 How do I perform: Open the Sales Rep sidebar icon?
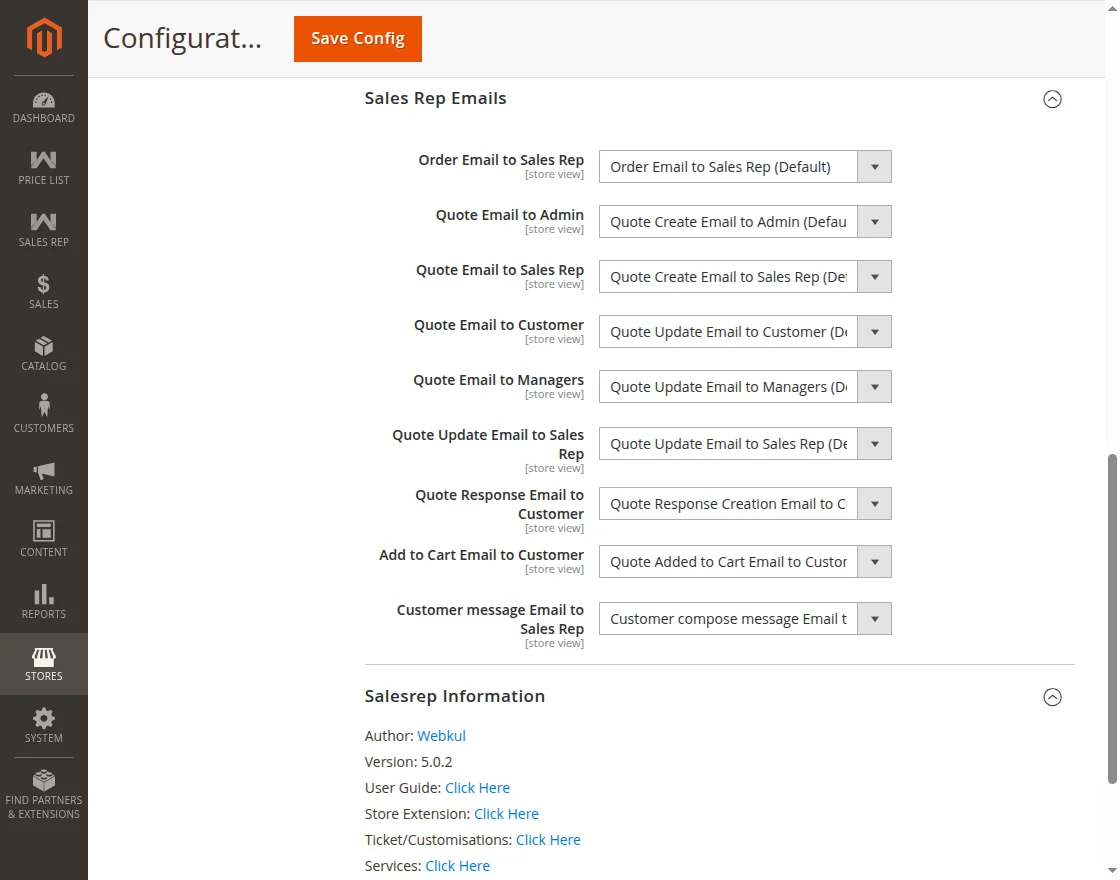tap(44, 222)
